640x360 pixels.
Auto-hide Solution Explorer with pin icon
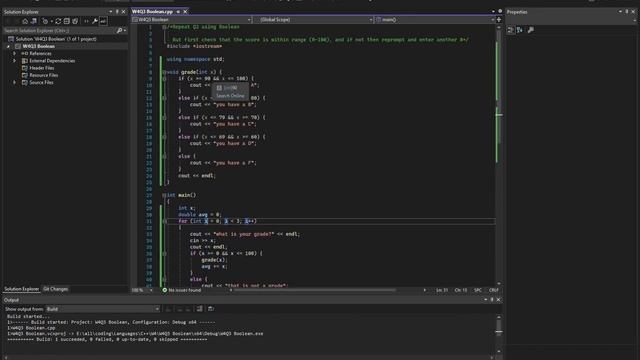point(117,12)
